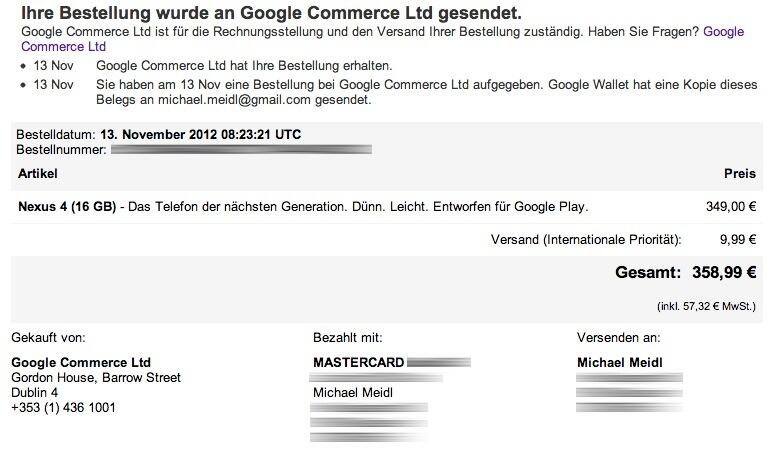Click Michael Meidl under Bezahlt mit
Viewport: 778px width, 454px height.
tap(353, 393)
